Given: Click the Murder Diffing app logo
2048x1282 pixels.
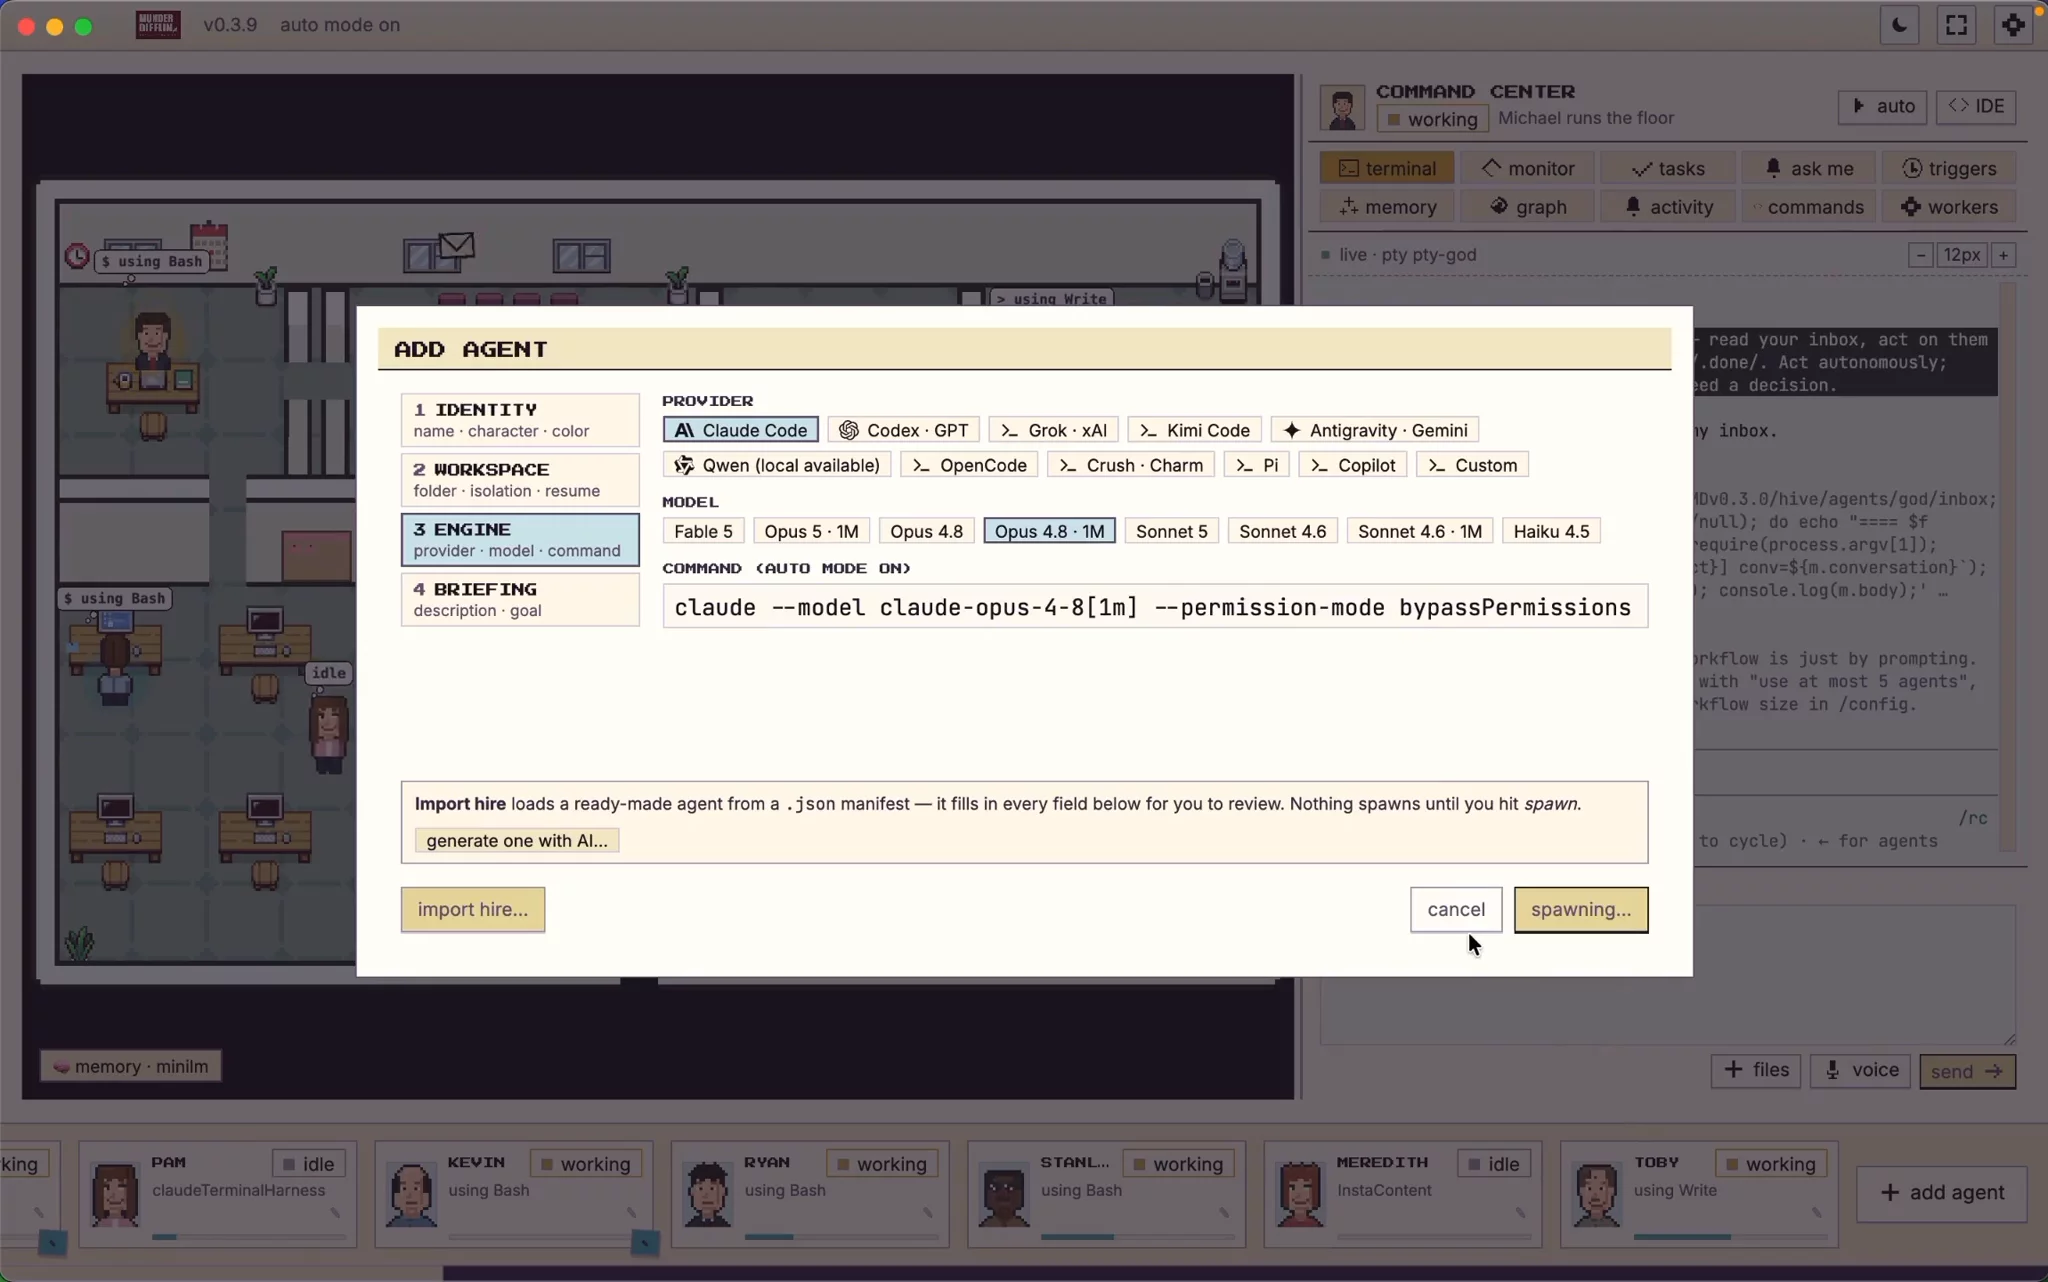Looking at the screenshot, I should pyautogui.click(x=158, y=25).
